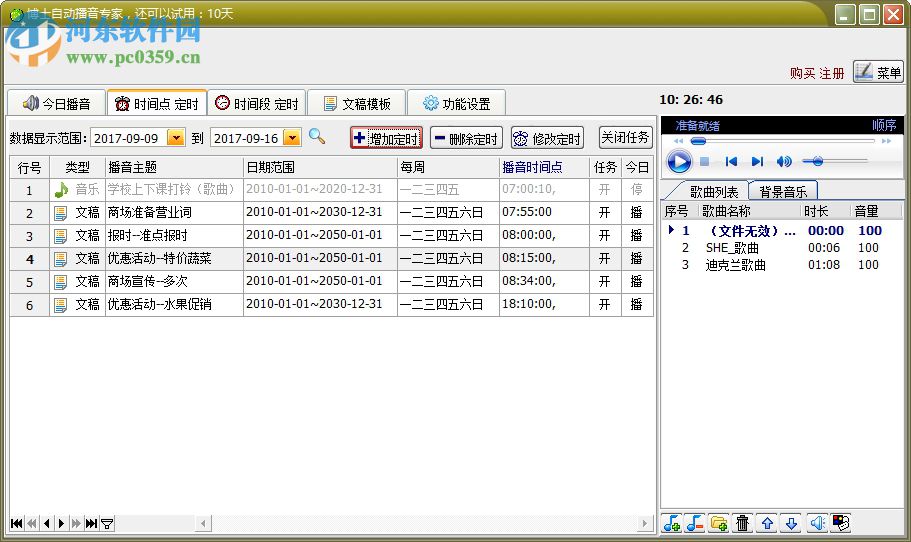Switch to the 今日播音 tab
The image size is (911, 542).
[x=56, y=103]
